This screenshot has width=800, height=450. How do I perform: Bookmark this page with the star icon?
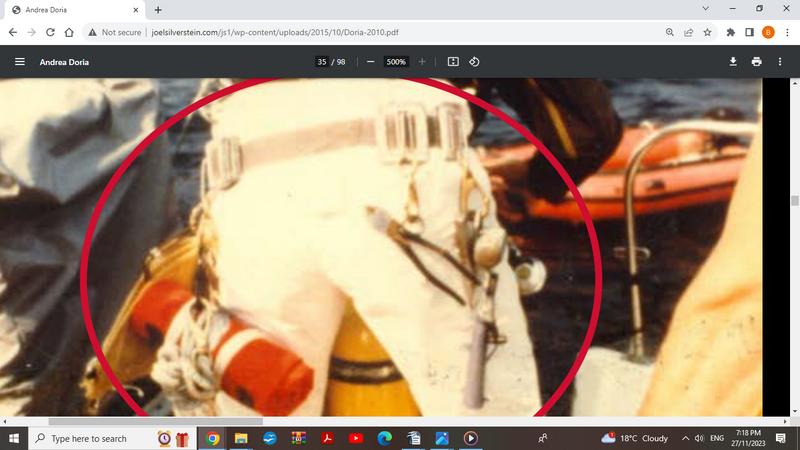click(x=707, y=32)
